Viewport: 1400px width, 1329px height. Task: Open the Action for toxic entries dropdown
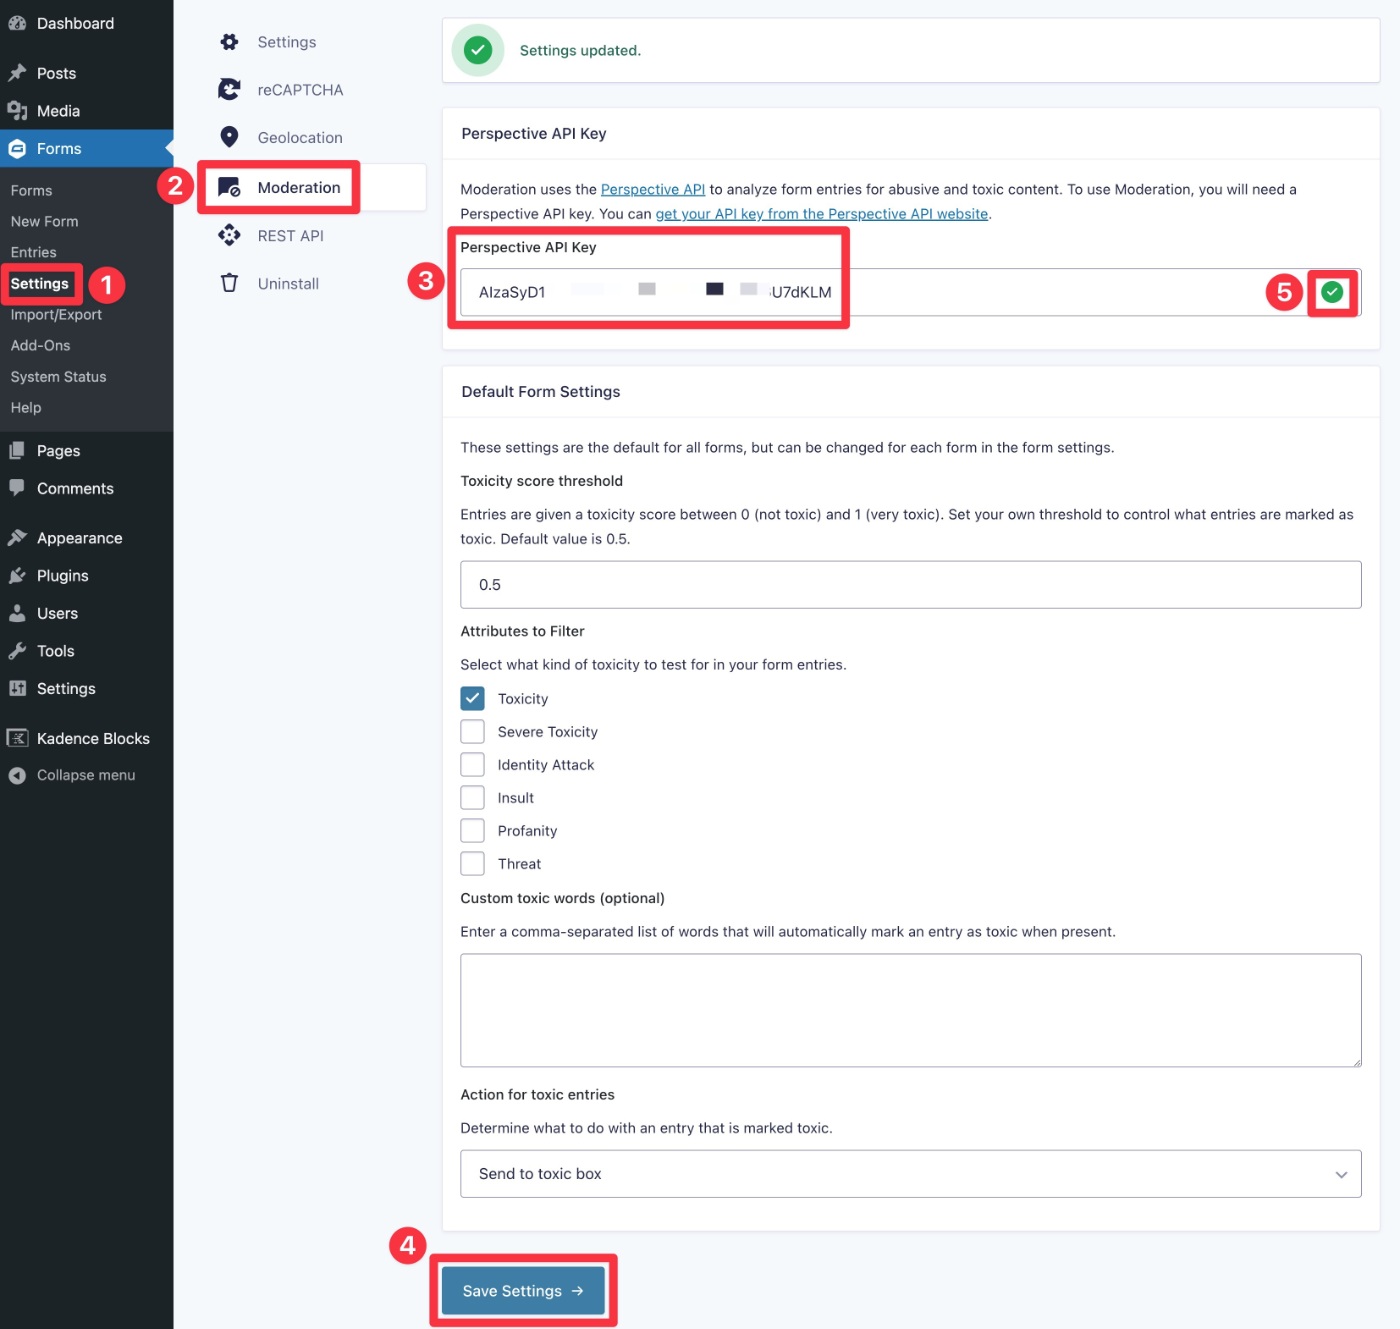coord(910,1174)
